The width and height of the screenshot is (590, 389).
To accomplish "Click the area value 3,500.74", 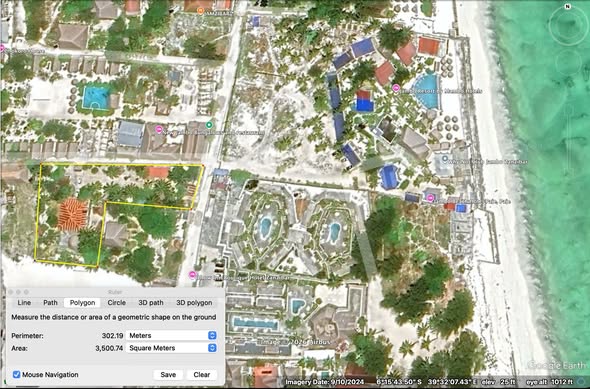I will click(109, 348).
